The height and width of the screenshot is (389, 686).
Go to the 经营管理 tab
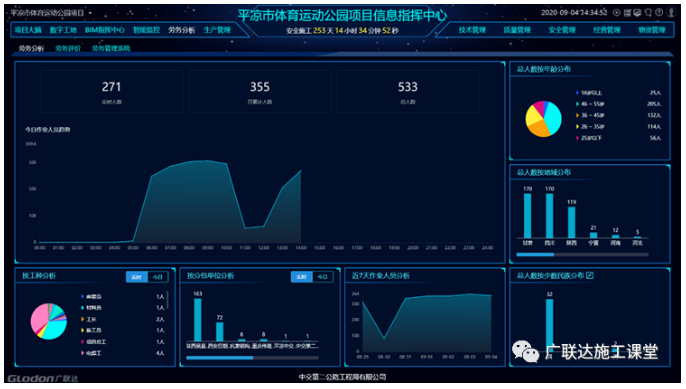607,30
